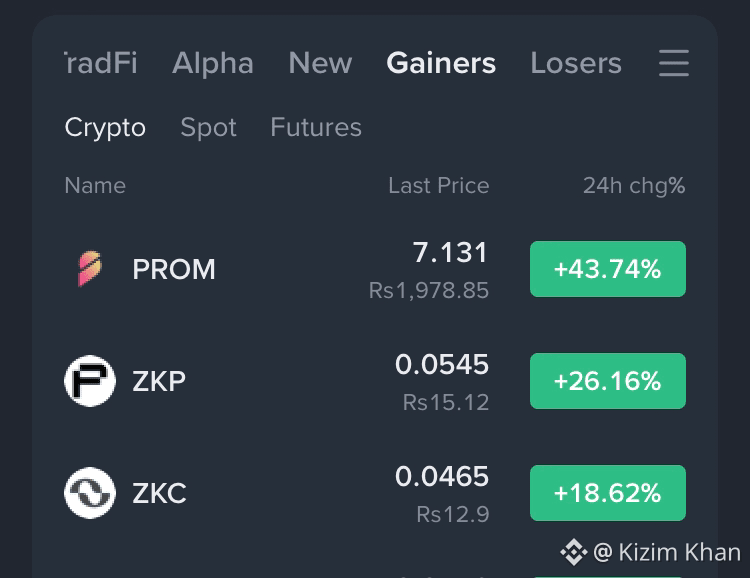This screenshot has height=578, width=750.
Task: Tap the PROM coin logo
Action: [x=90, y=269]
